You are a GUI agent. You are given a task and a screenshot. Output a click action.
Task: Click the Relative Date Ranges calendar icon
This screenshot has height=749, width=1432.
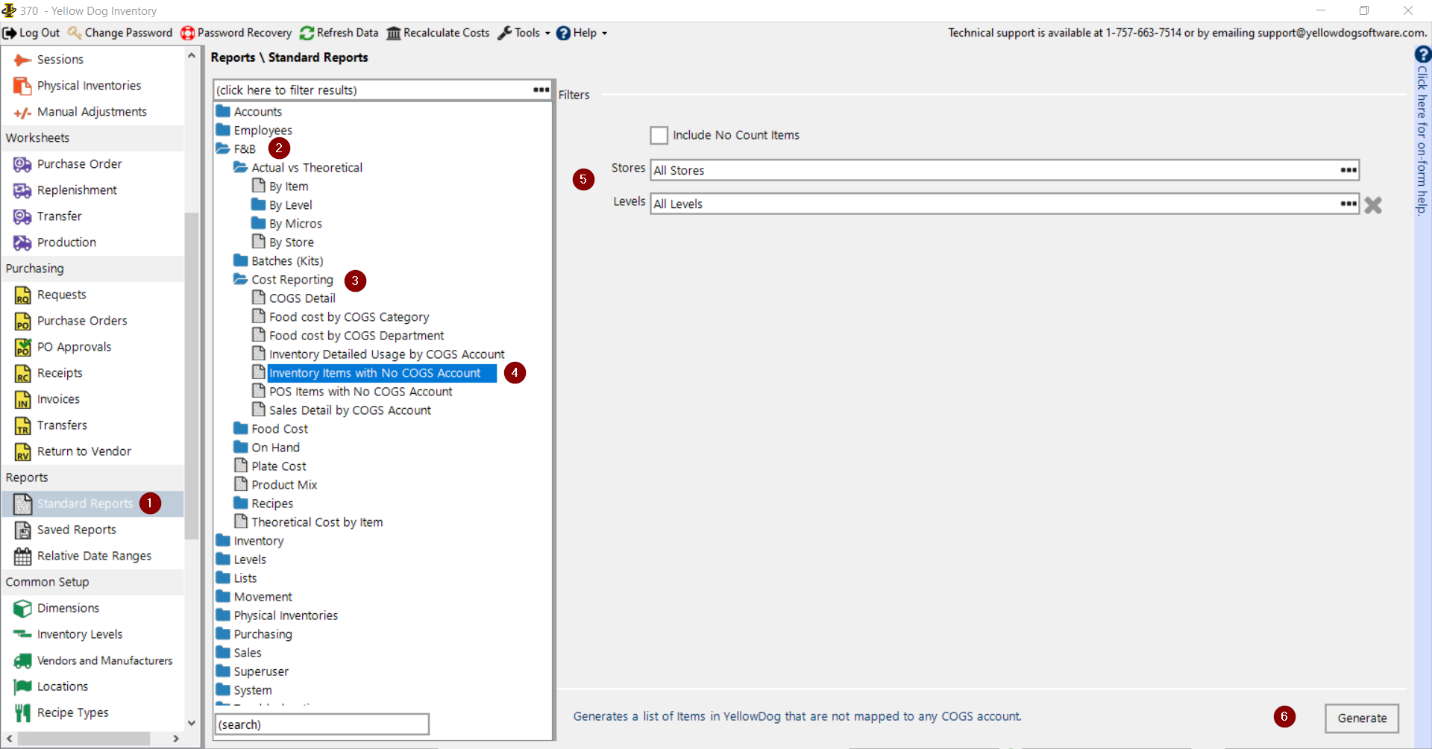tap(22, 556)
